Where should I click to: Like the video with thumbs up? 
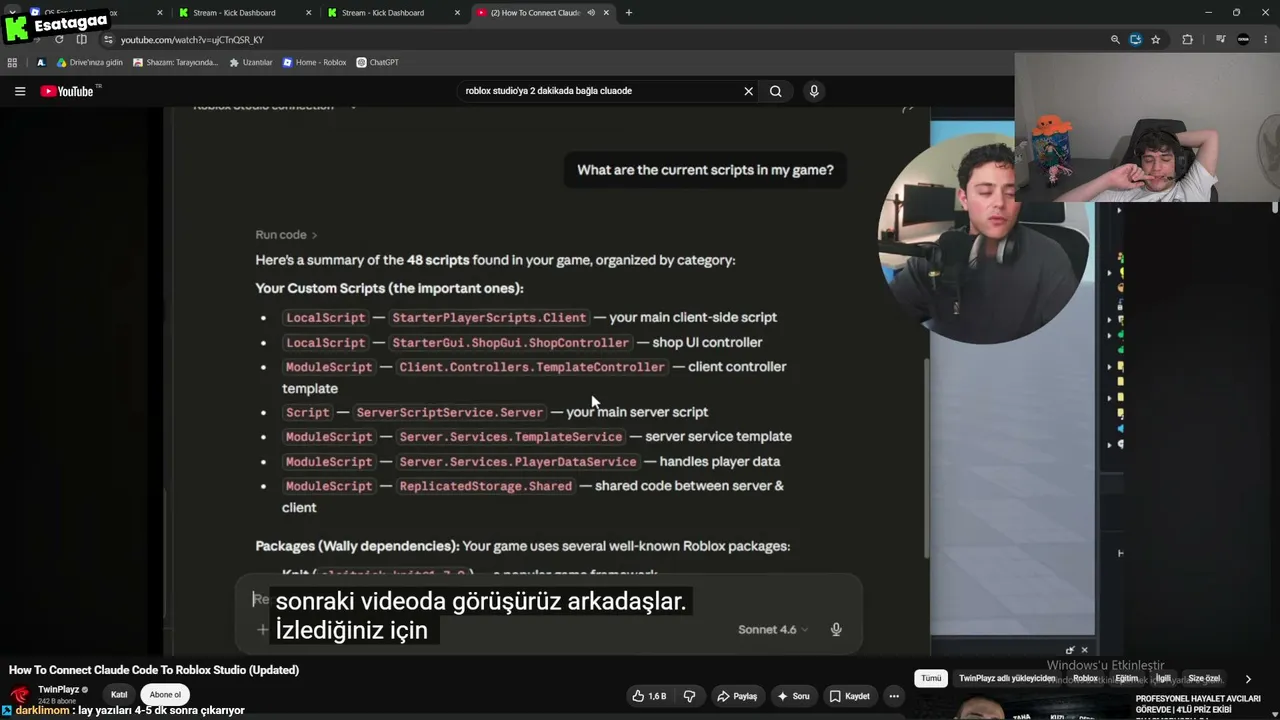649,696
